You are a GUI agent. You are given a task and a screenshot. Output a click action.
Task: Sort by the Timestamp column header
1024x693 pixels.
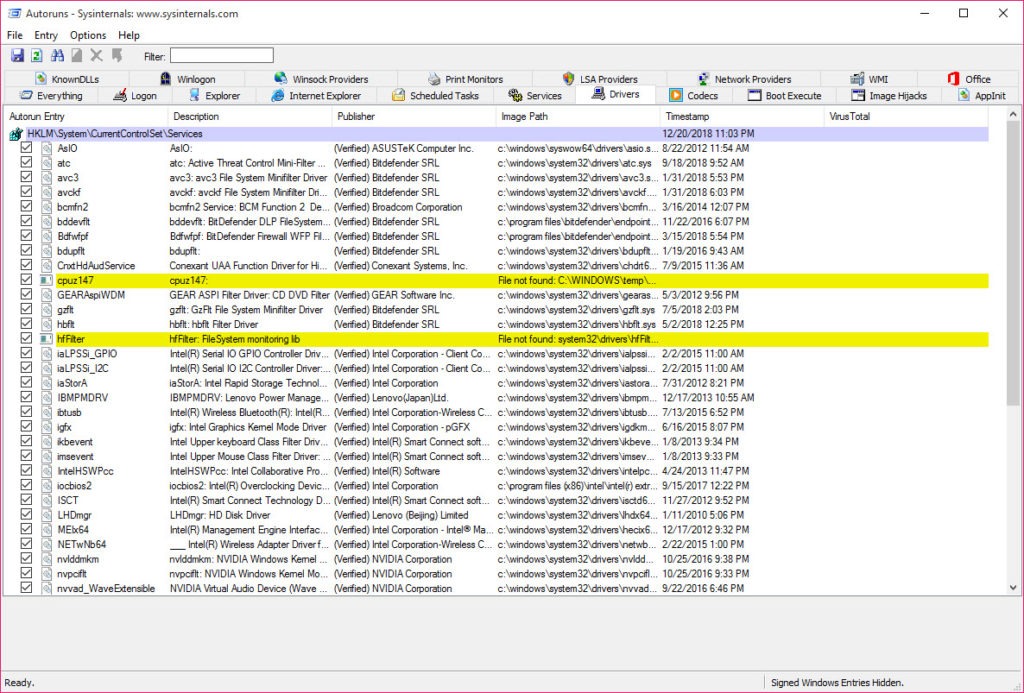(x=742, y=116)
